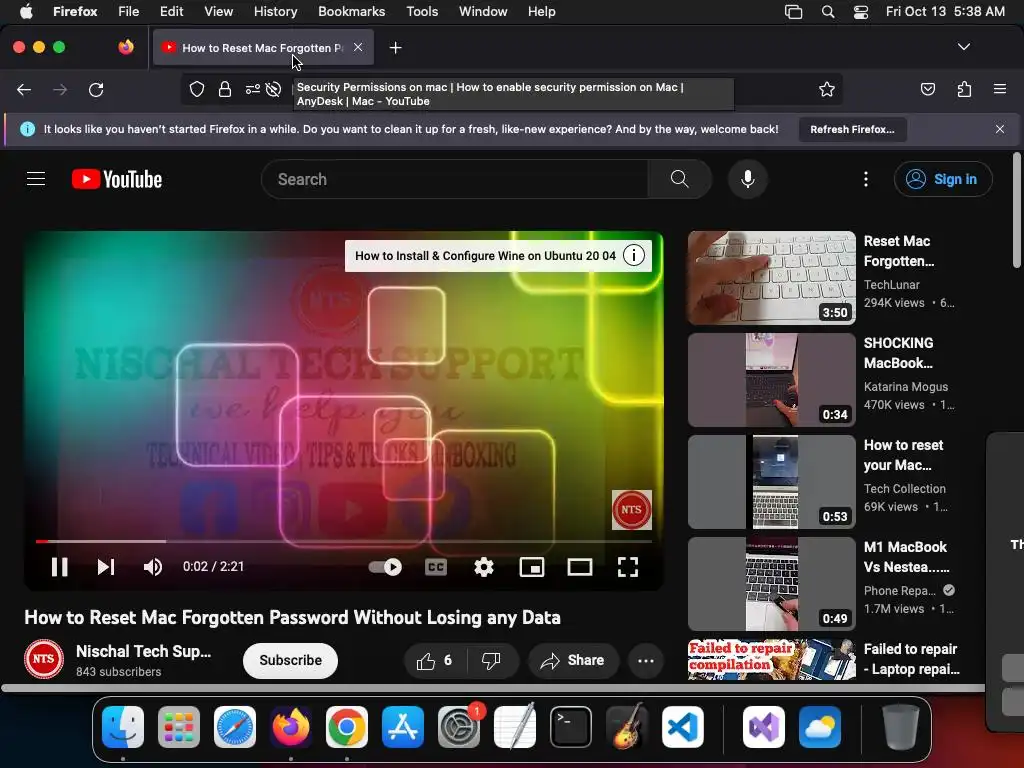This screenshot has width=1024, height=768.
Task: Open Firefox extensions puzzle icon
Action: click(964, 89)
